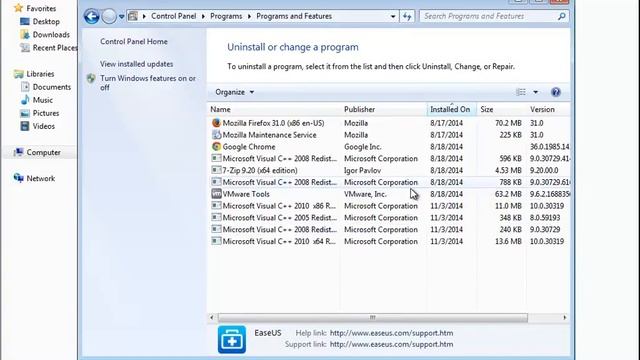
Task: Click the search magnifier icon
Action: tap(562, 16)
